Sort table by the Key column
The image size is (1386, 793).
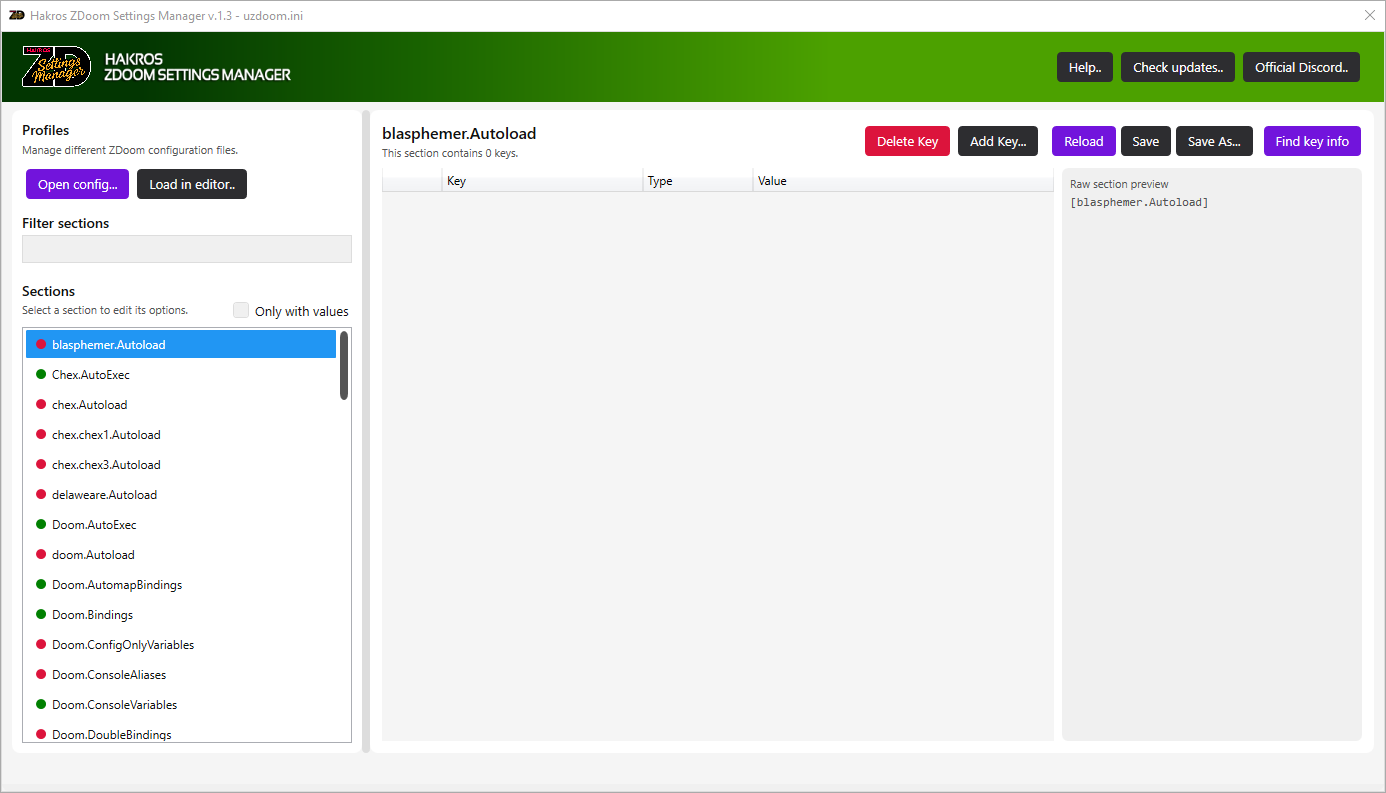[x=542, y=181]
